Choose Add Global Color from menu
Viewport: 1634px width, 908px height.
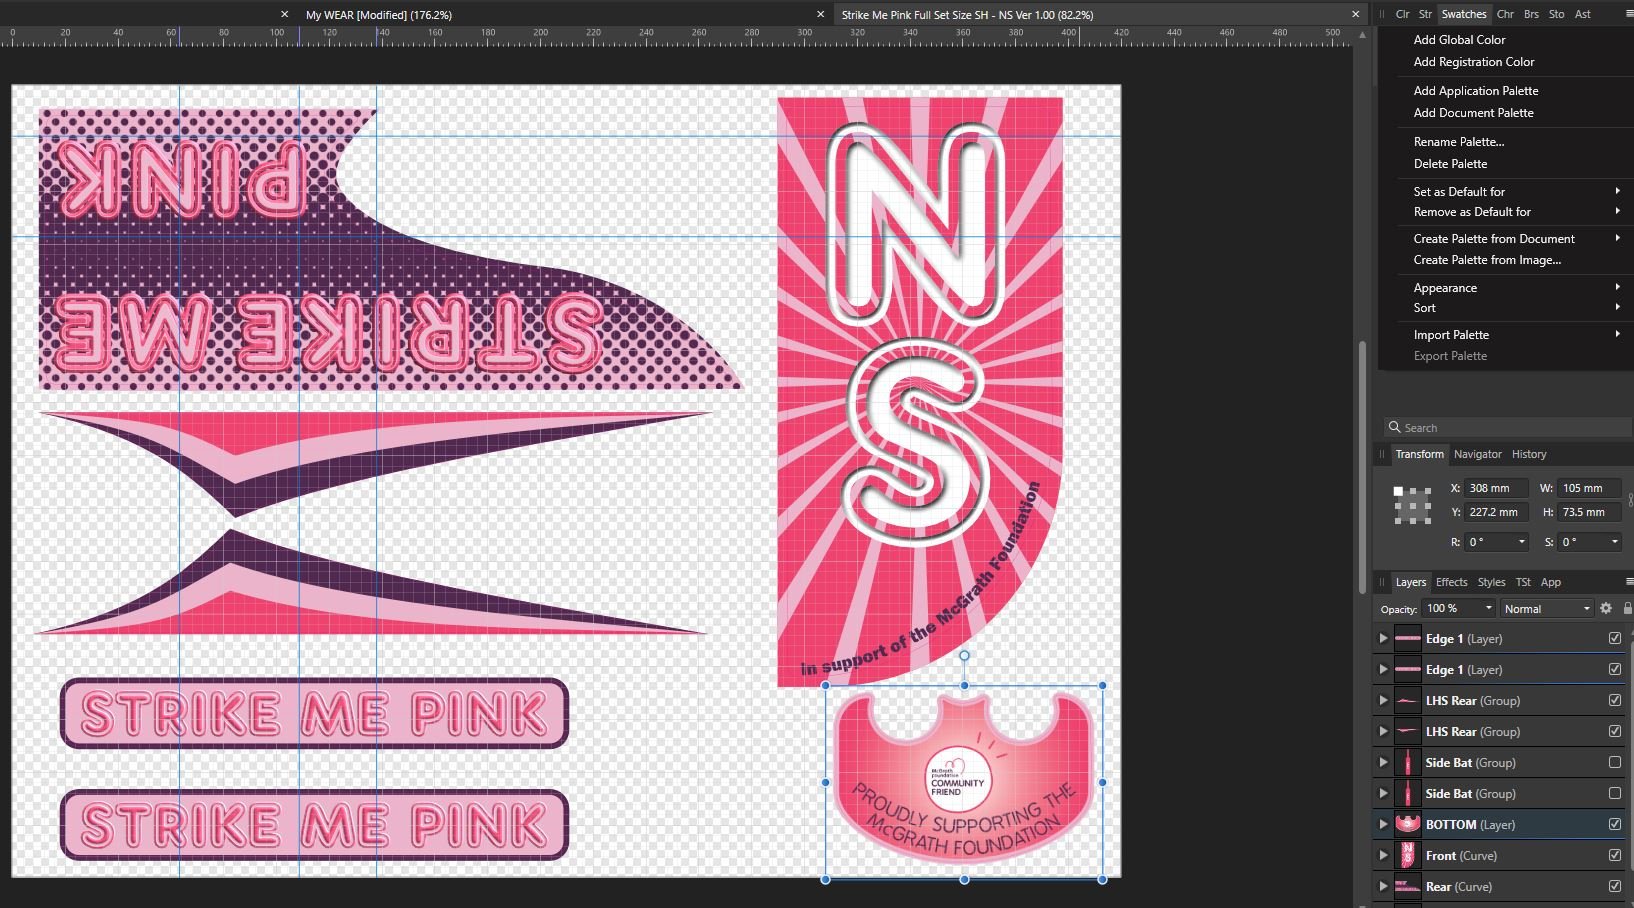1459,40
